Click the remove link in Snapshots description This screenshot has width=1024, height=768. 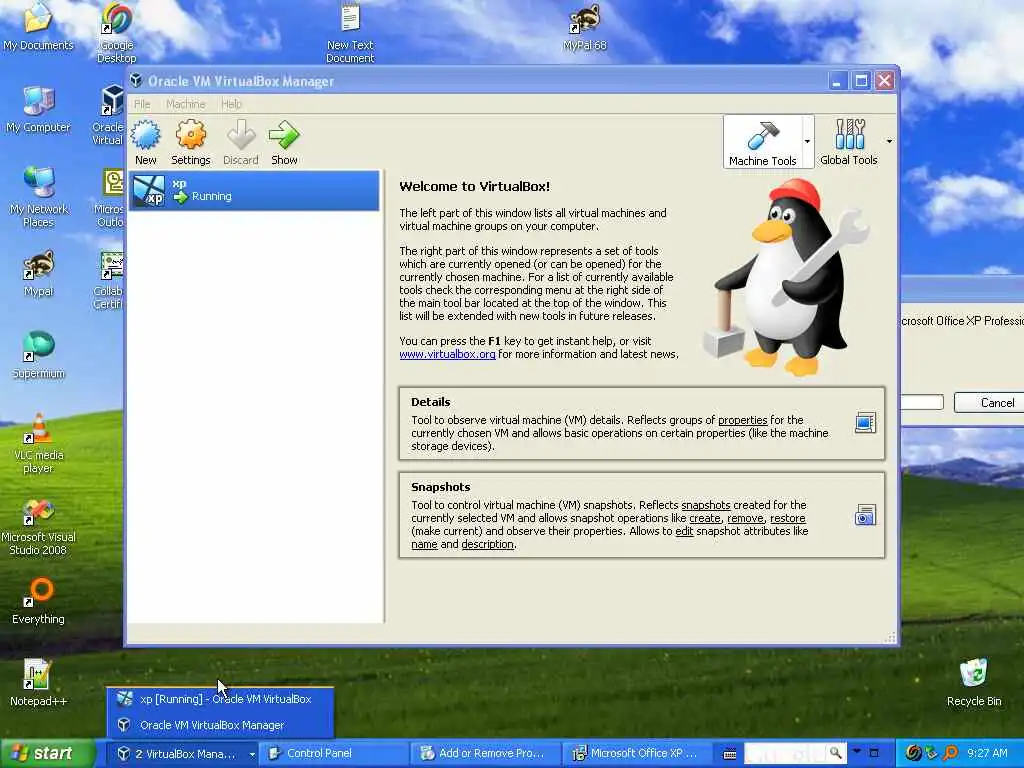coord(745,518)
